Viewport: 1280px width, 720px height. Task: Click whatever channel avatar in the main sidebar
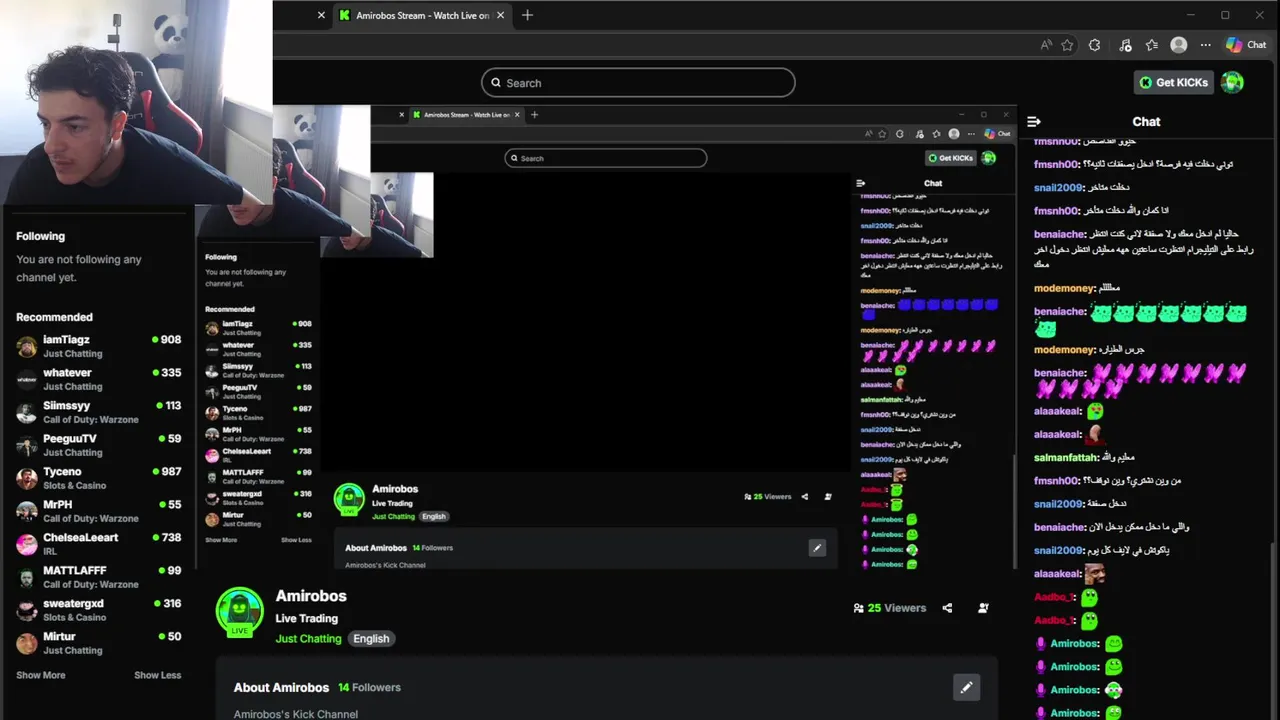coord(27,380)
